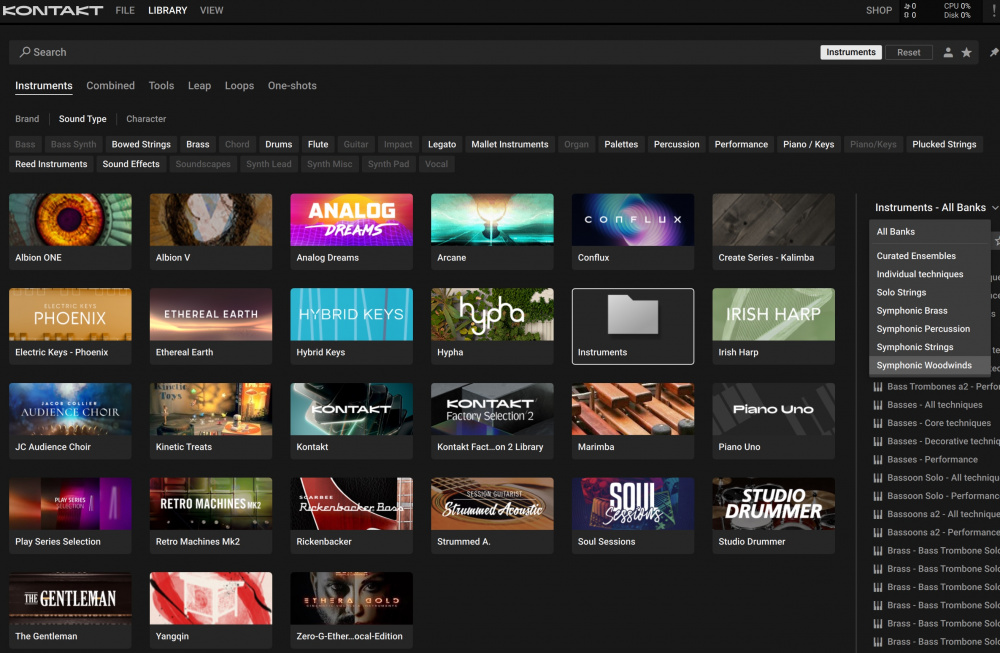Click the Instruments filter chip in search
Screen dimensions: 1000x653
(x=851, y=52)
